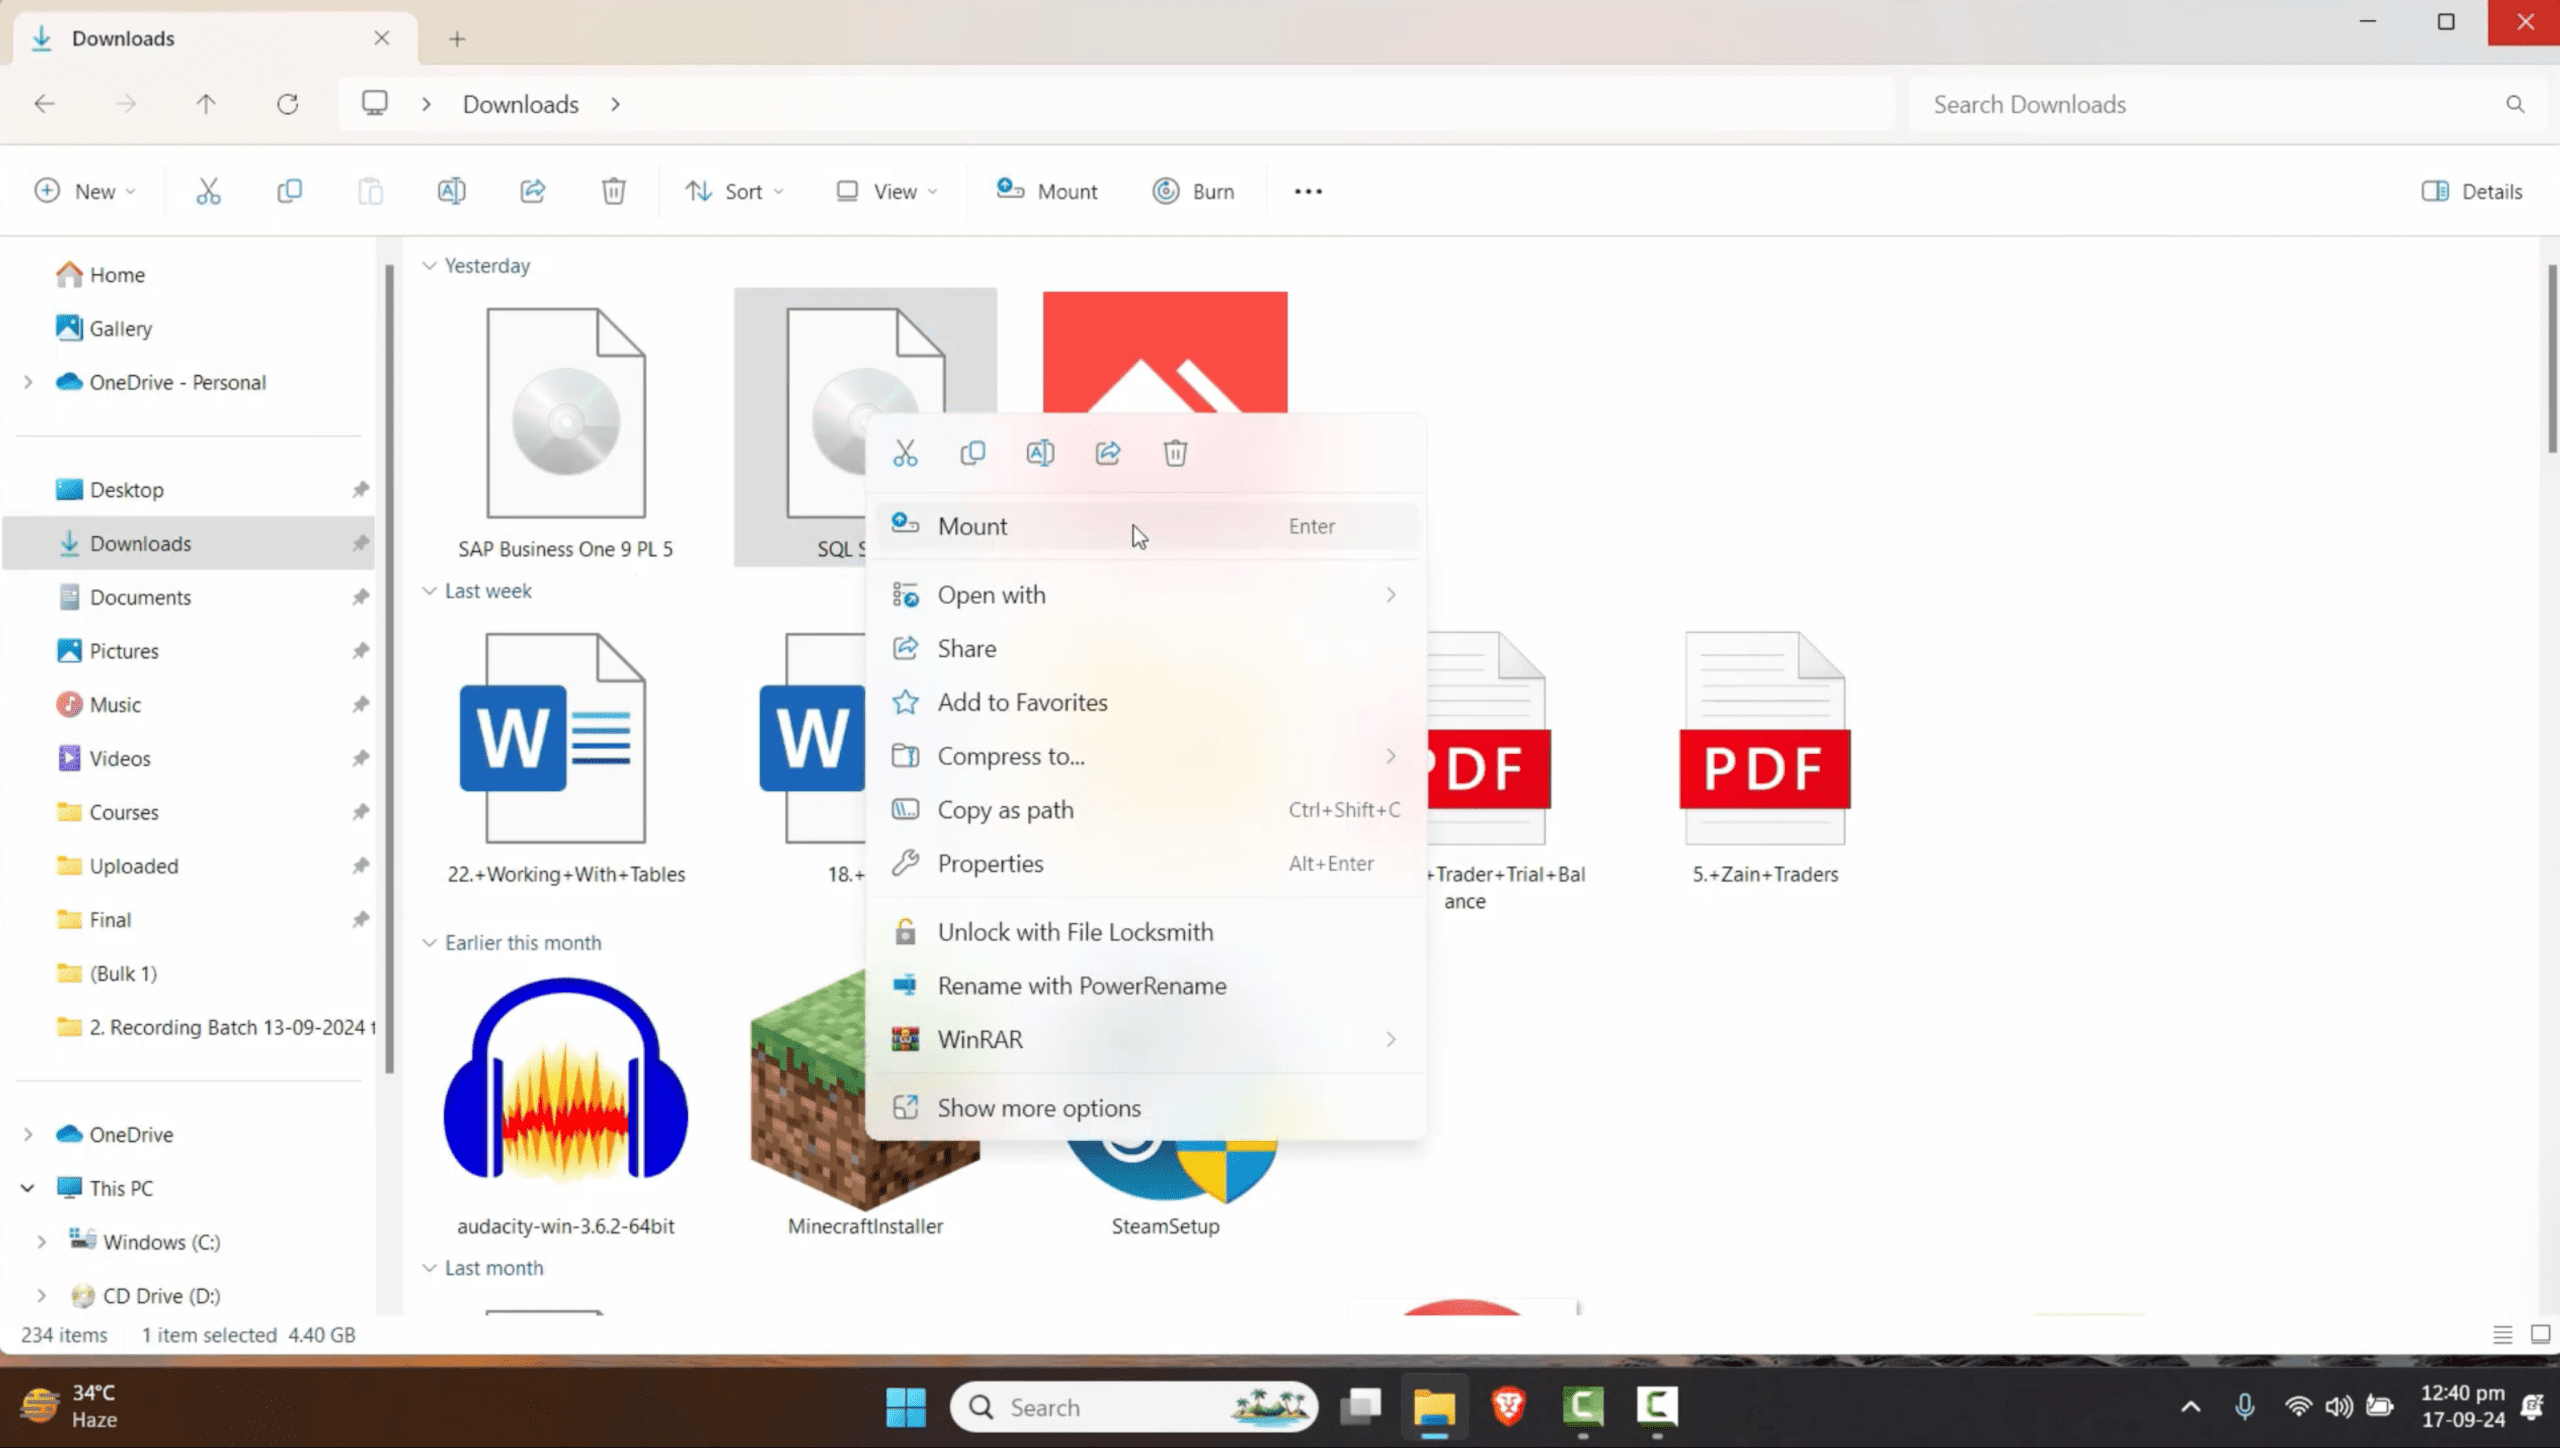Click the Delete trash icon in context menu

pos(1175,453)
